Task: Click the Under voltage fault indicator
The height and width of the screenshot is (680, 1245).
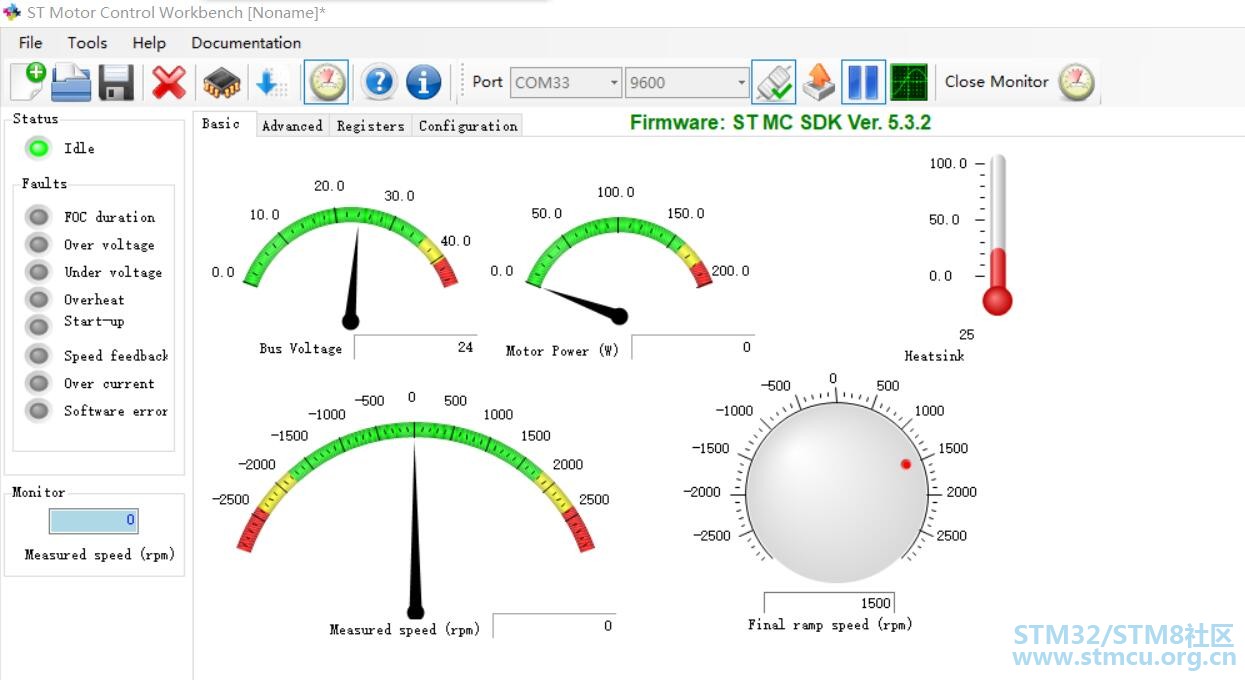Action: pyautogui.click(x=38, y=271)
